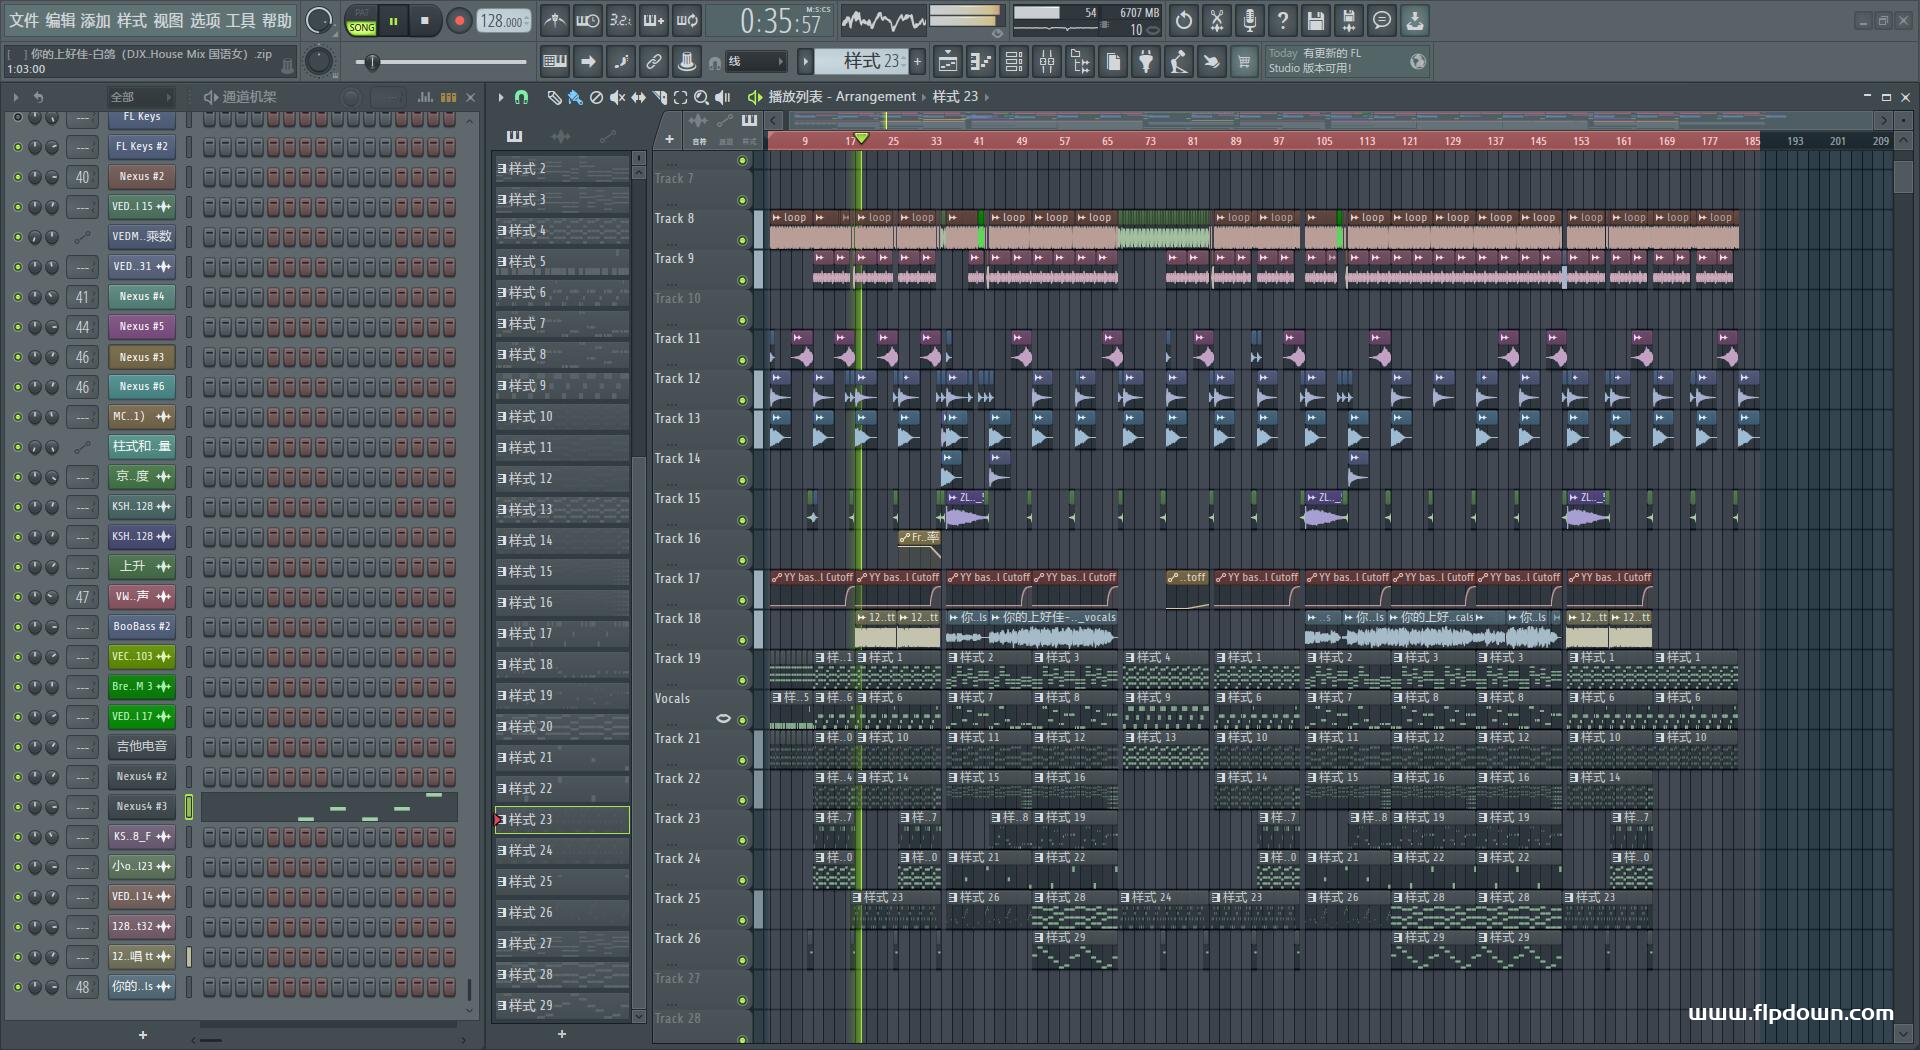This screenshot has height=1050, width=1920.
Task: Toggle PAT/SONG mode switch
Action: (x=361, y=22)
